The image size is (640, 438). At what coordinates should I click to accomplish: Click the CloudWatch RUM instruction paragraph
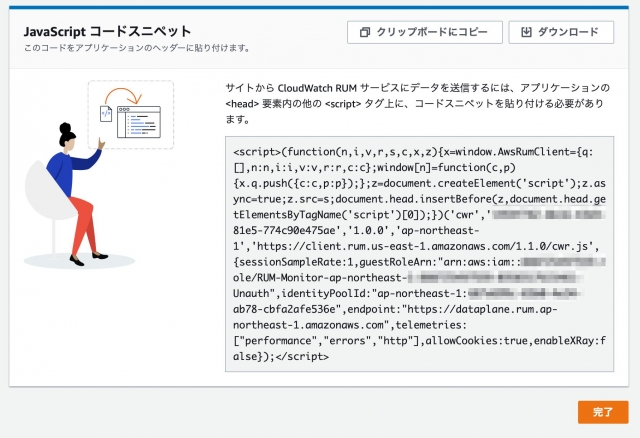click(418, 104)
